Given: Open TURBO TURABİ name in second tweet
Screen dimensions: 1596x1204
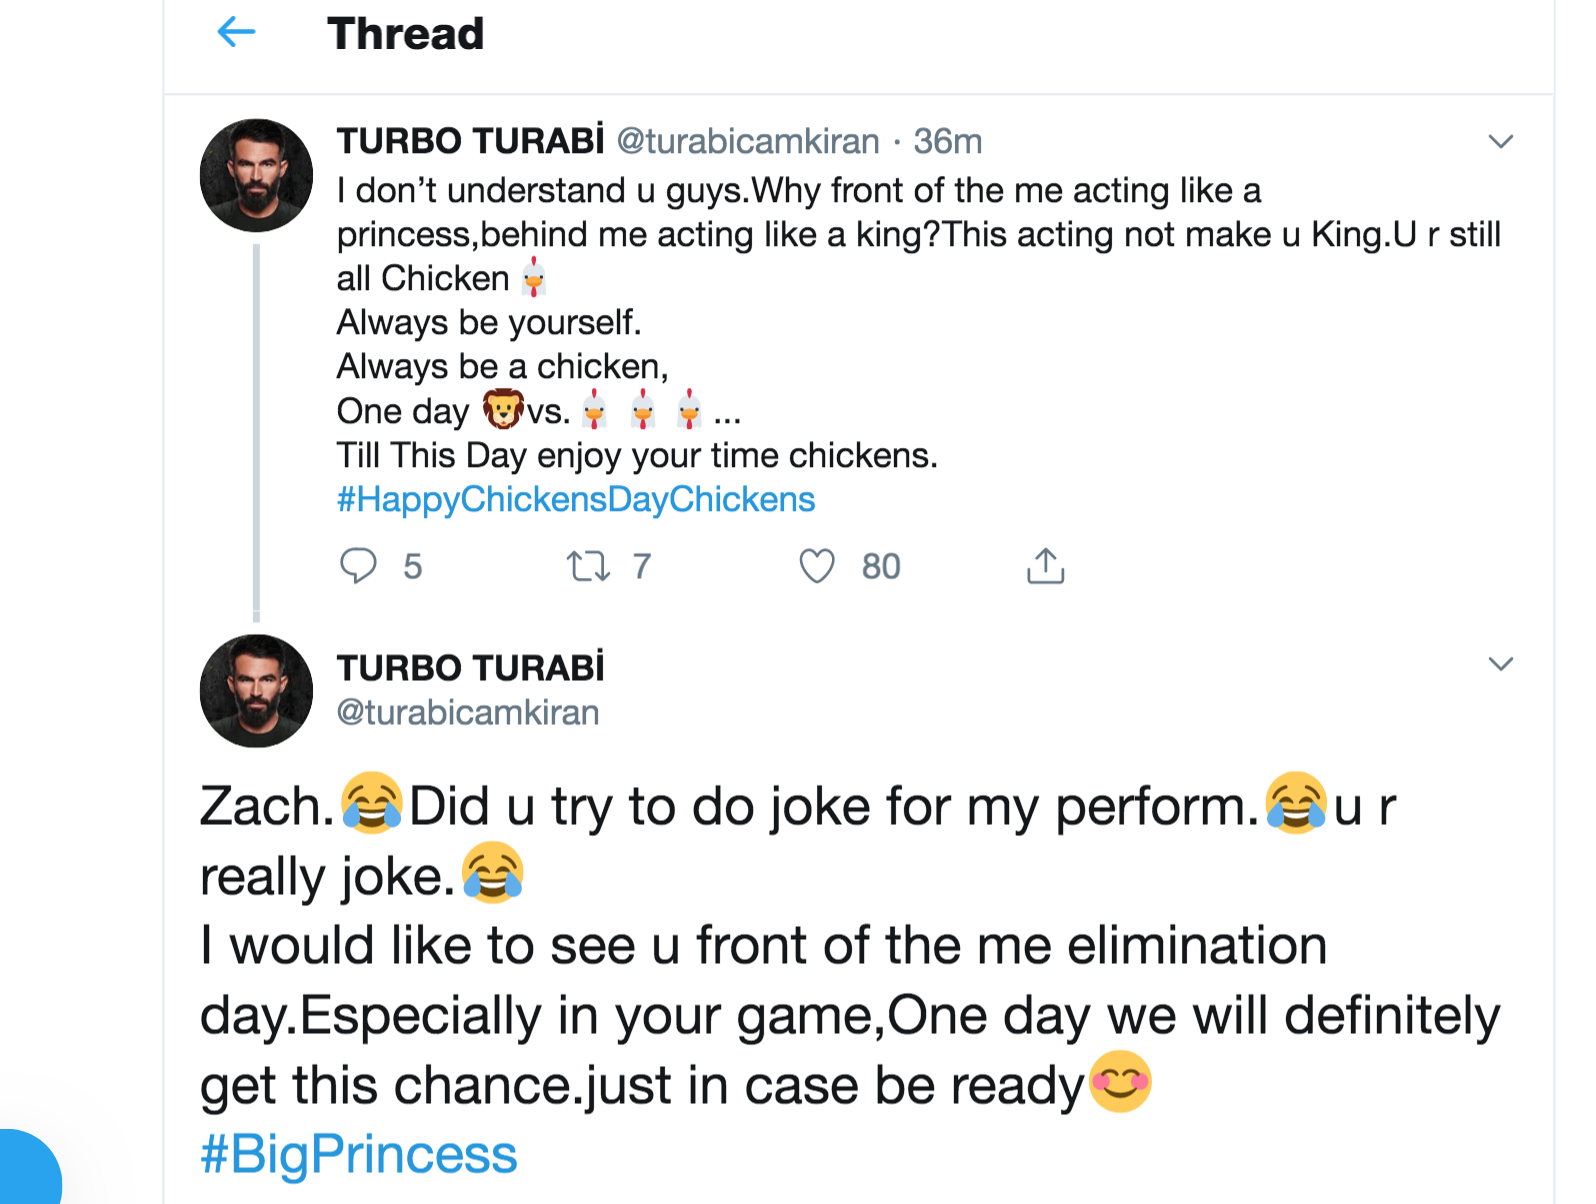Looking at the screenshot, I should click(x=470, y=667).
